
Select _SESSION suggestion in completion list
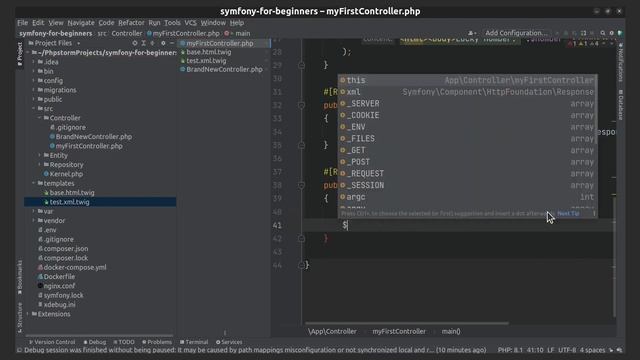point(467,185)
